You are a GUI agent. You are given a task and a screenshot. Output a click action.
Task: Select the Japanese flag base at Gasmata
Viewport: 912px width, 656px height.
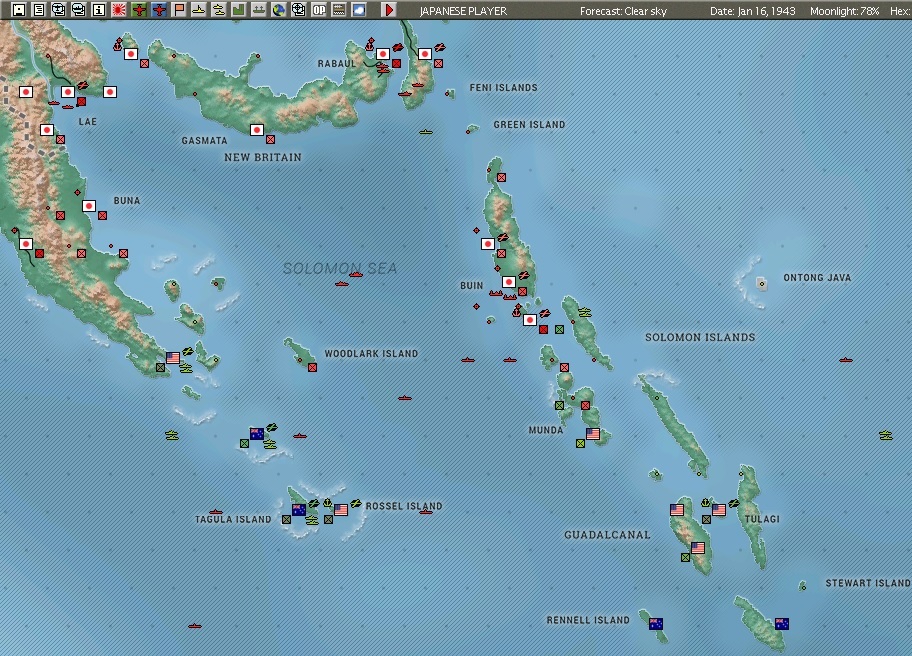pos(256,130)
